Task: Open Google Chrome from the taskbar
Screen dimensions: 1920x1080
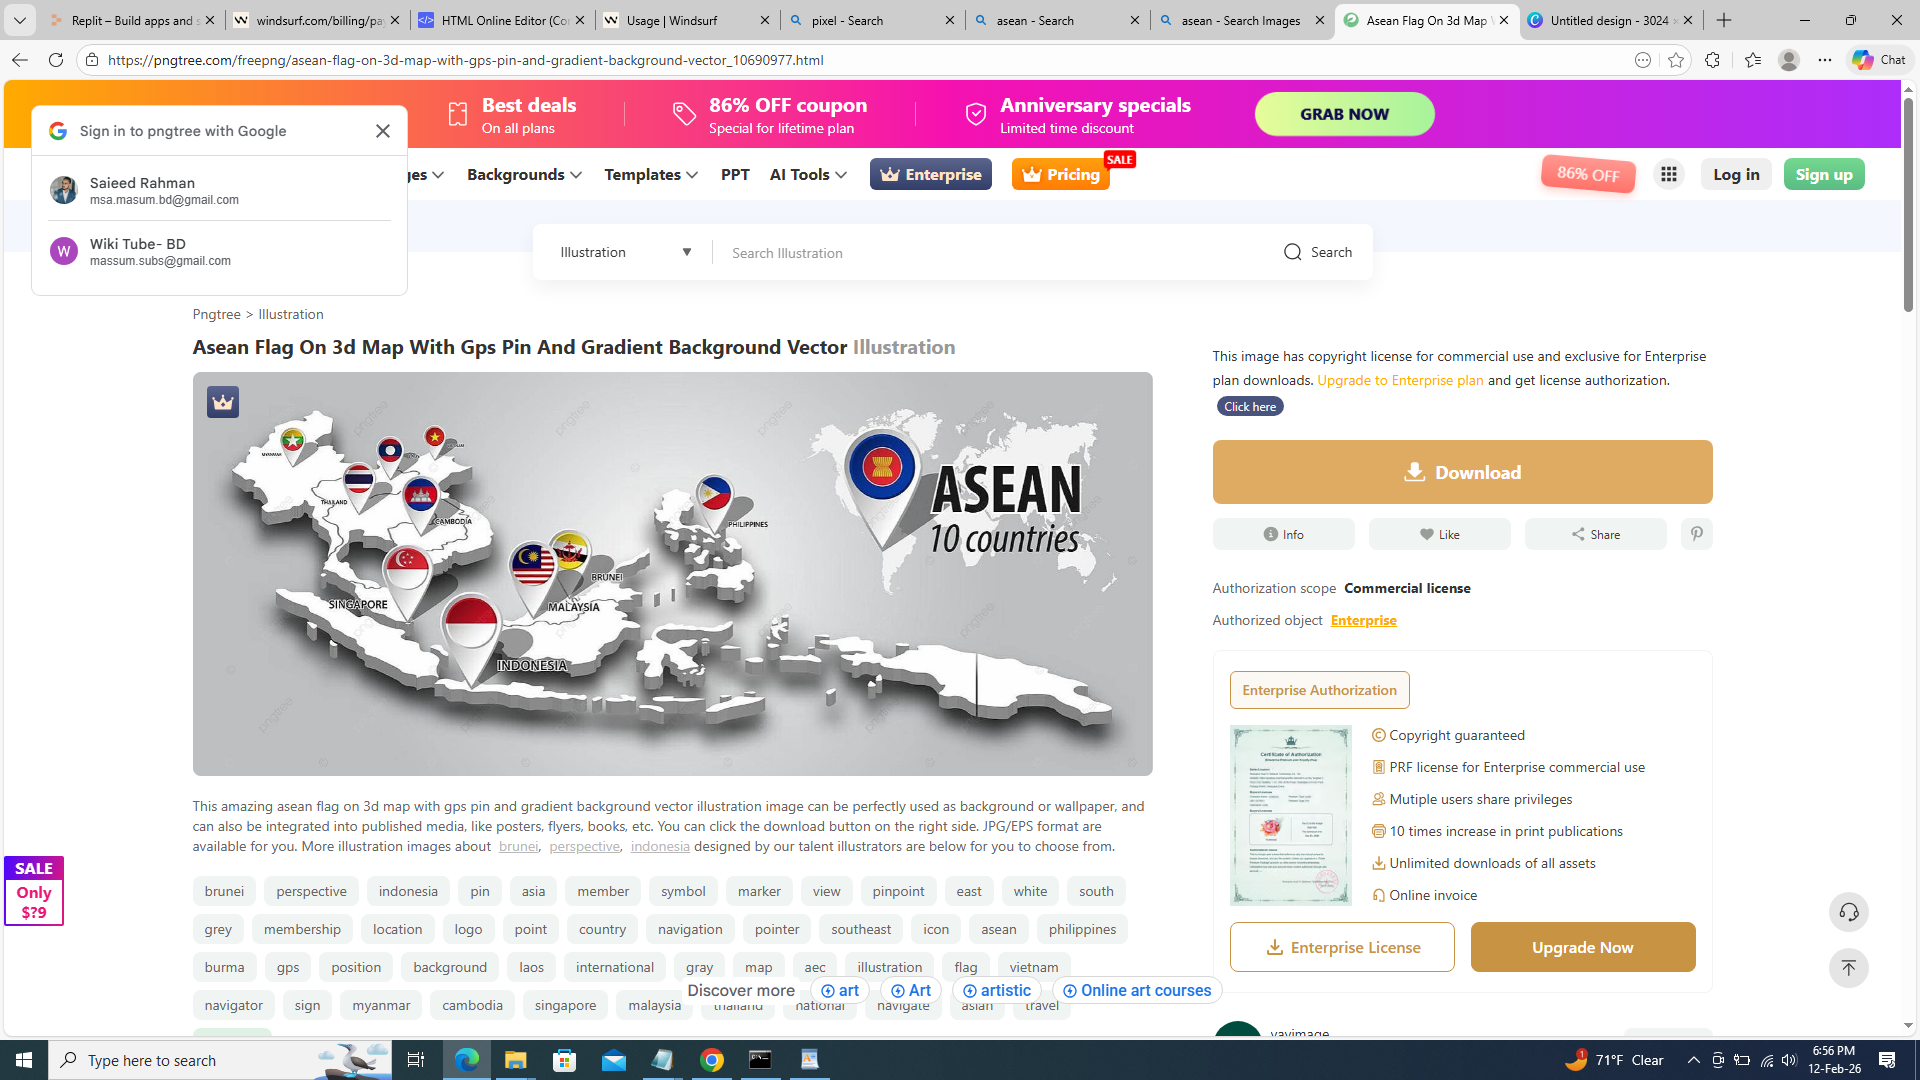Action: point(712,1060)
